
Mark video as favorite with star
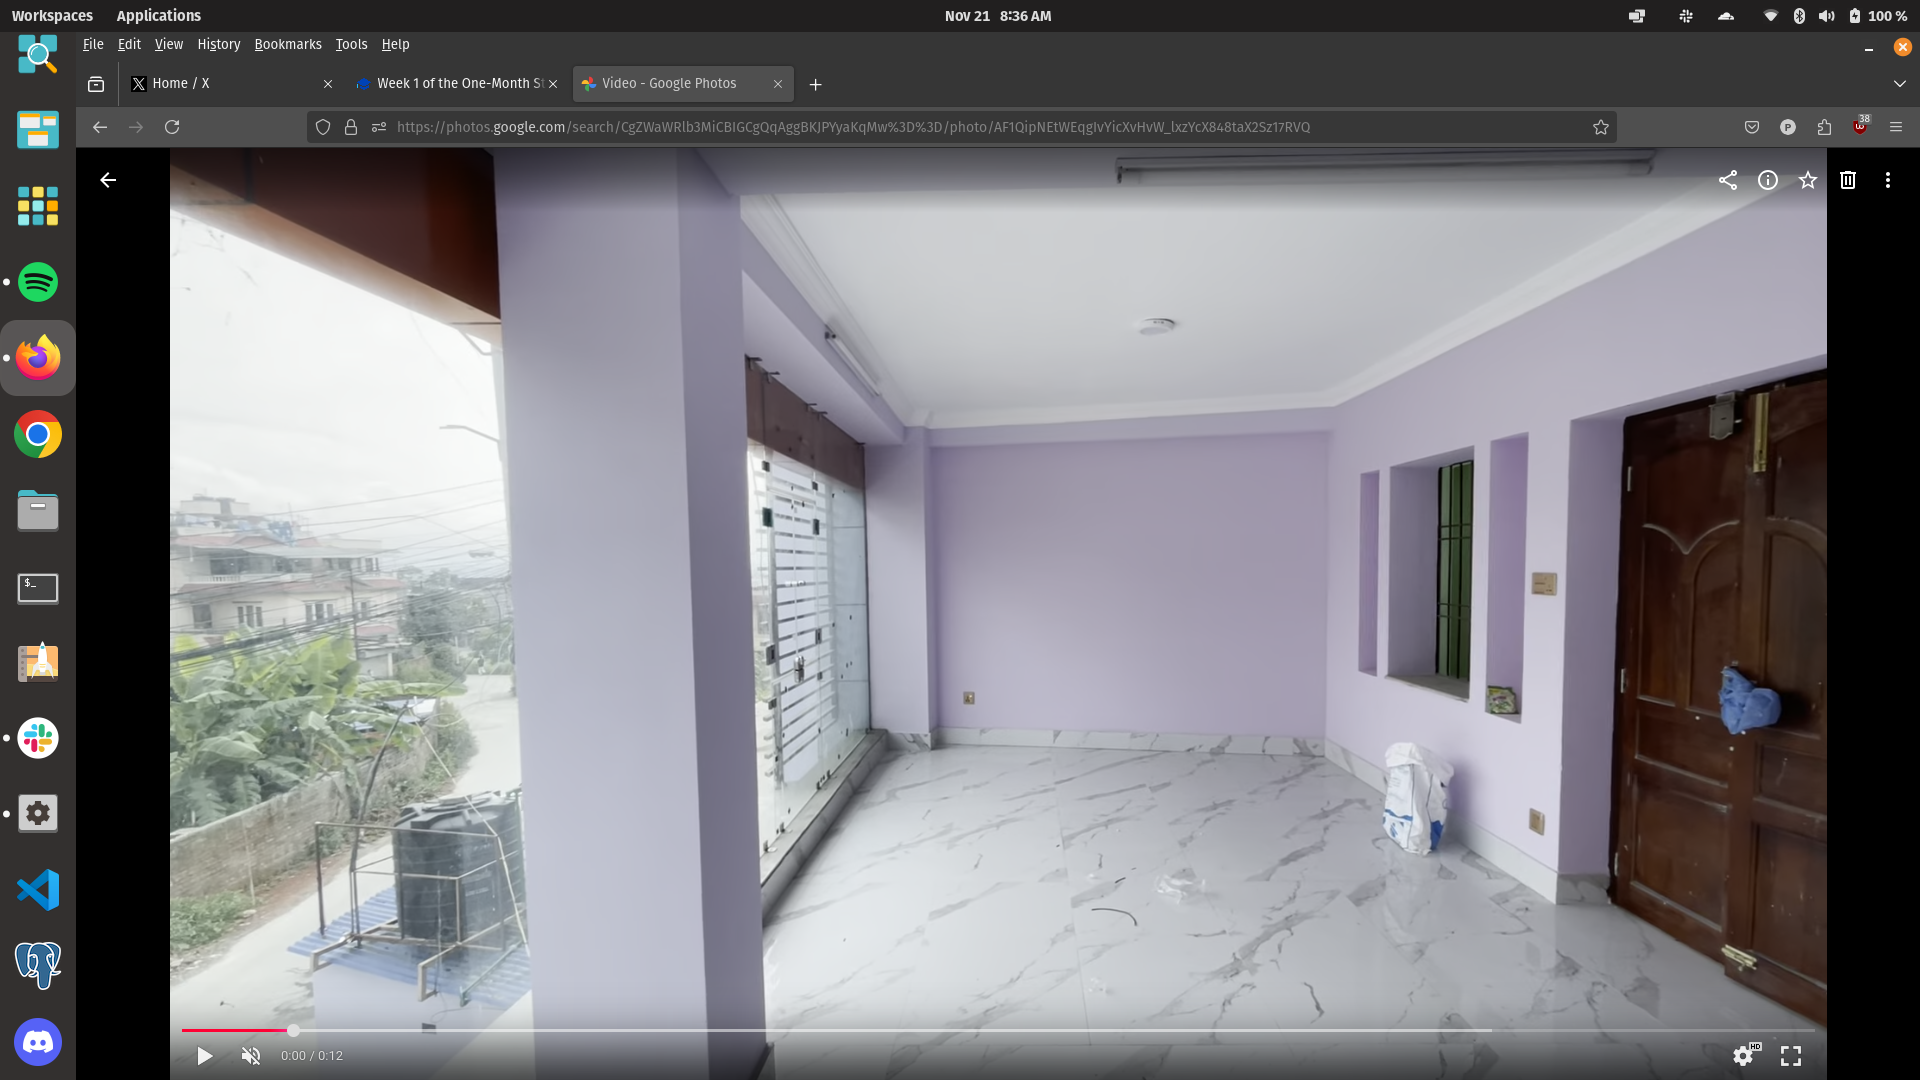[x=1807, y=180]
